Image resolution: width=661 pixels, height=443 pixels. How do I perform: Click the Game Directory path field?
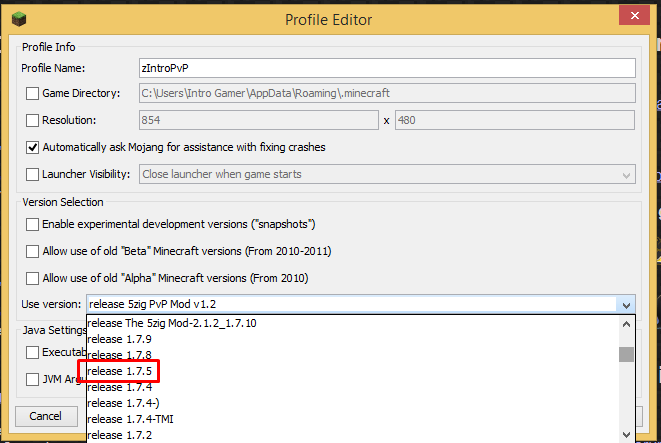387,93
